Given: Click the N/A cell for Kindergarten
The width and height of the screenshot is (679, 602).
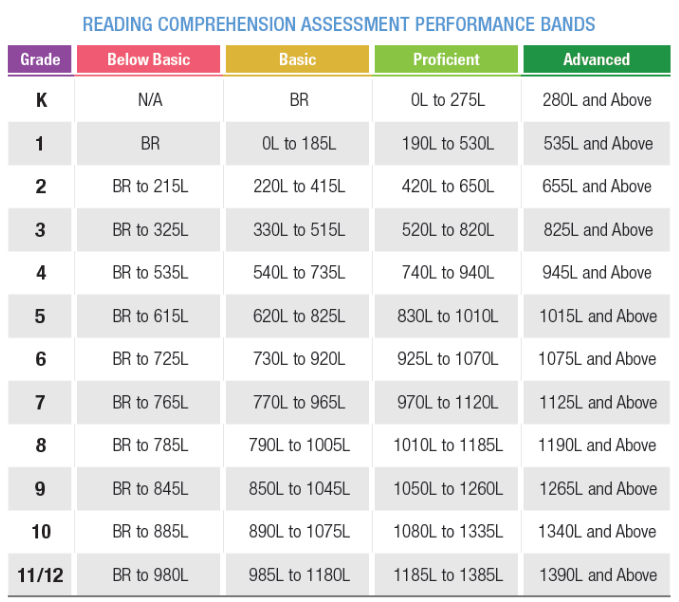Looking at the screenshot, I should (x=149, y=100).
